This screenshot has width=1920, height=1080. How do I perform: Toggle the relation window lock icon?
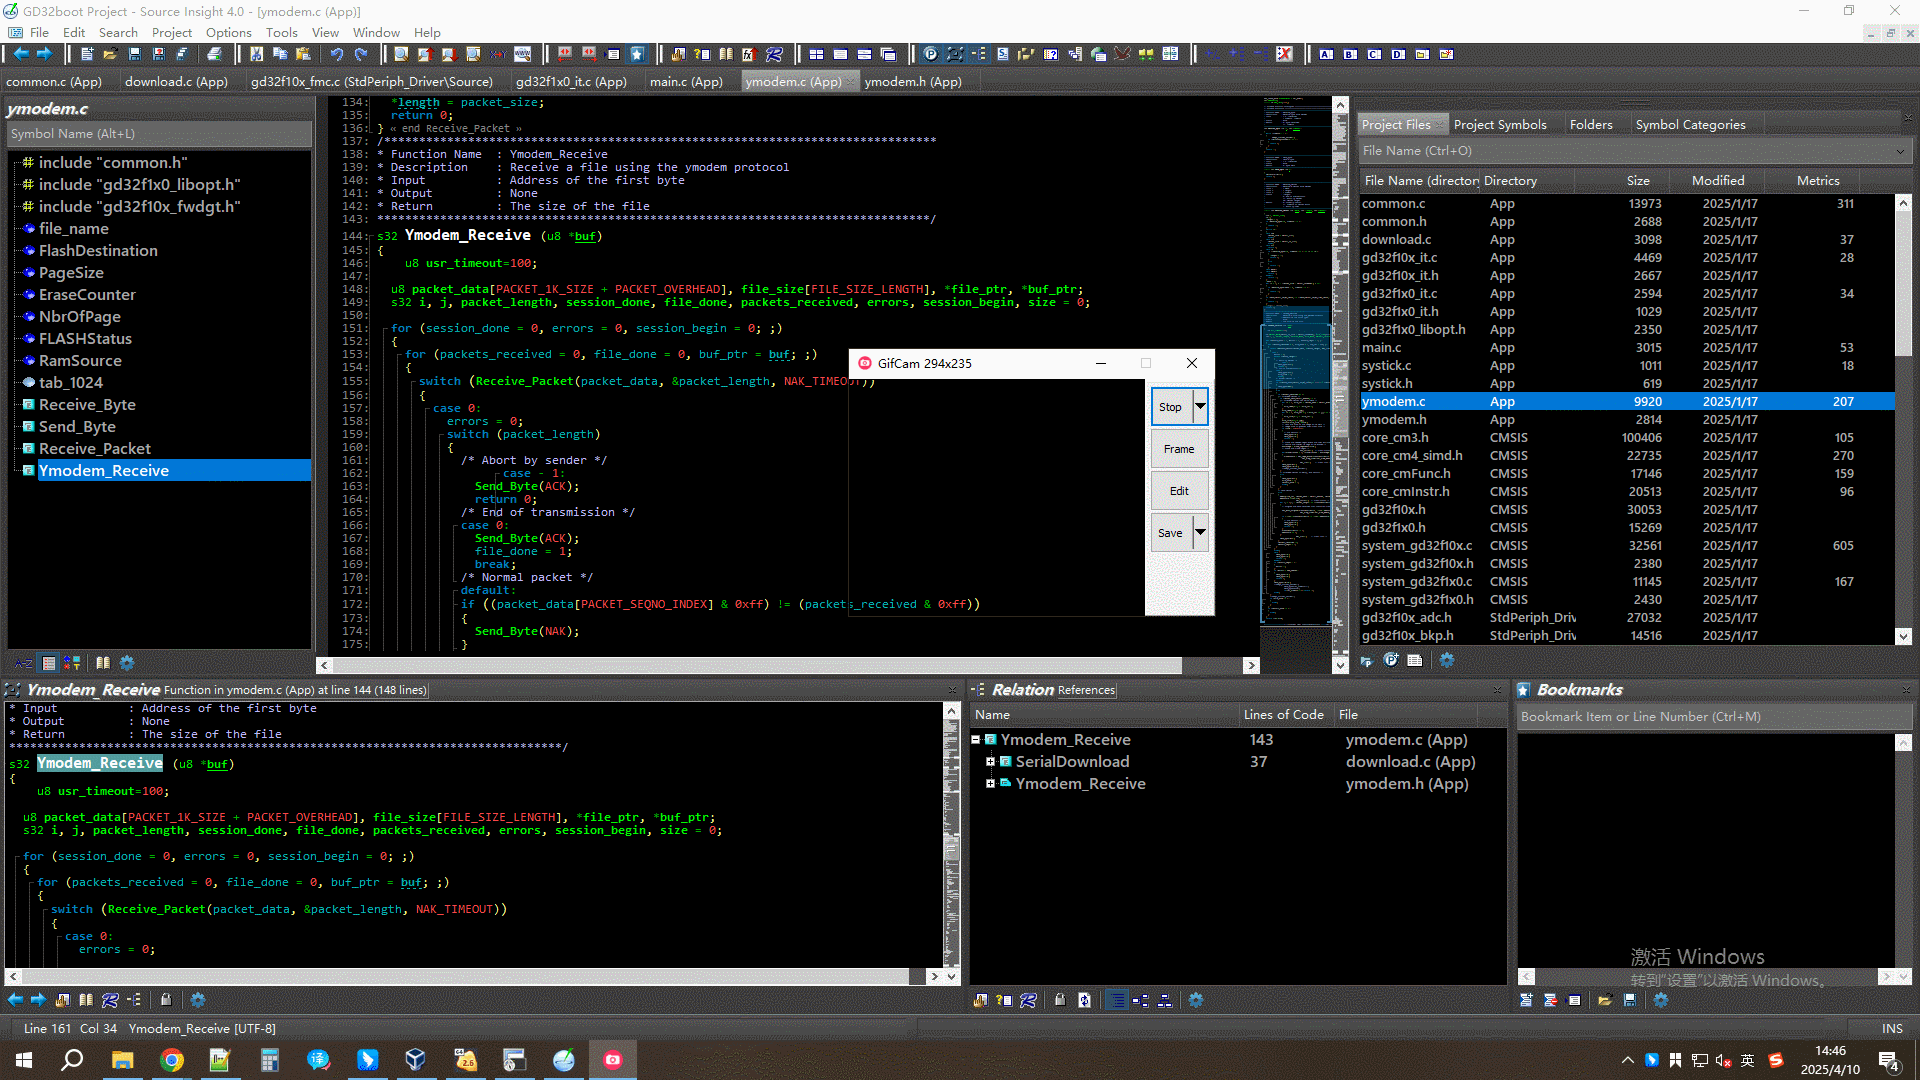[x=1060, y=1000]
